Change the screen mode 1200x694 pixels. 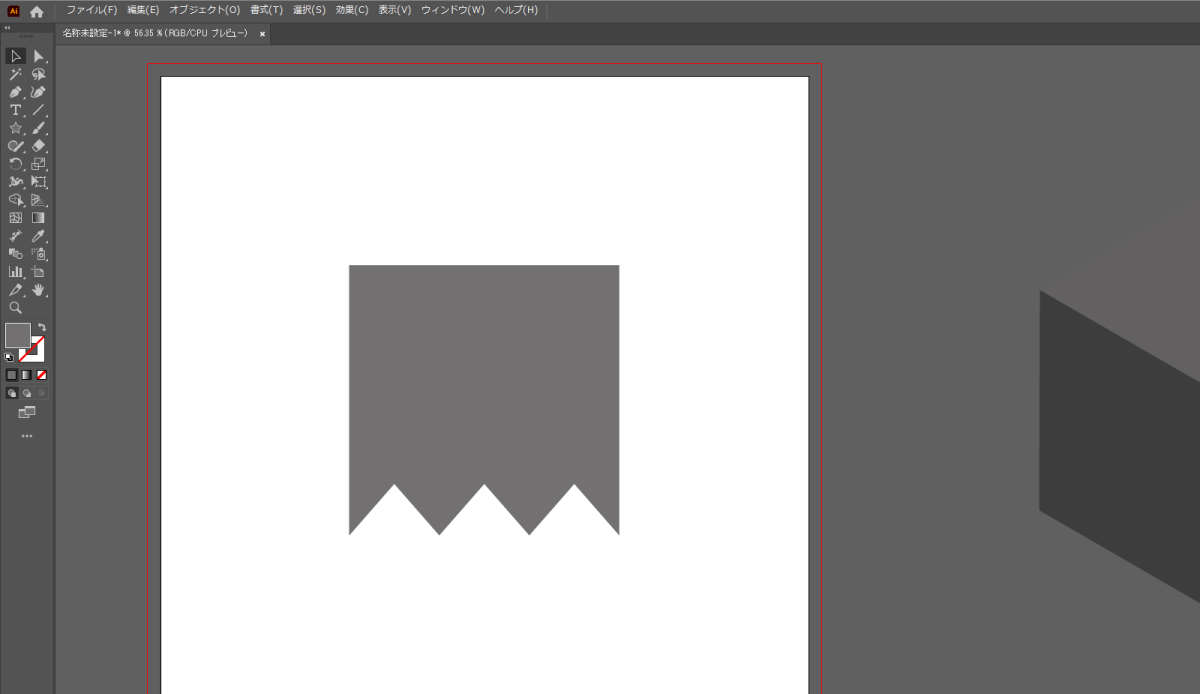click(27, 412)
